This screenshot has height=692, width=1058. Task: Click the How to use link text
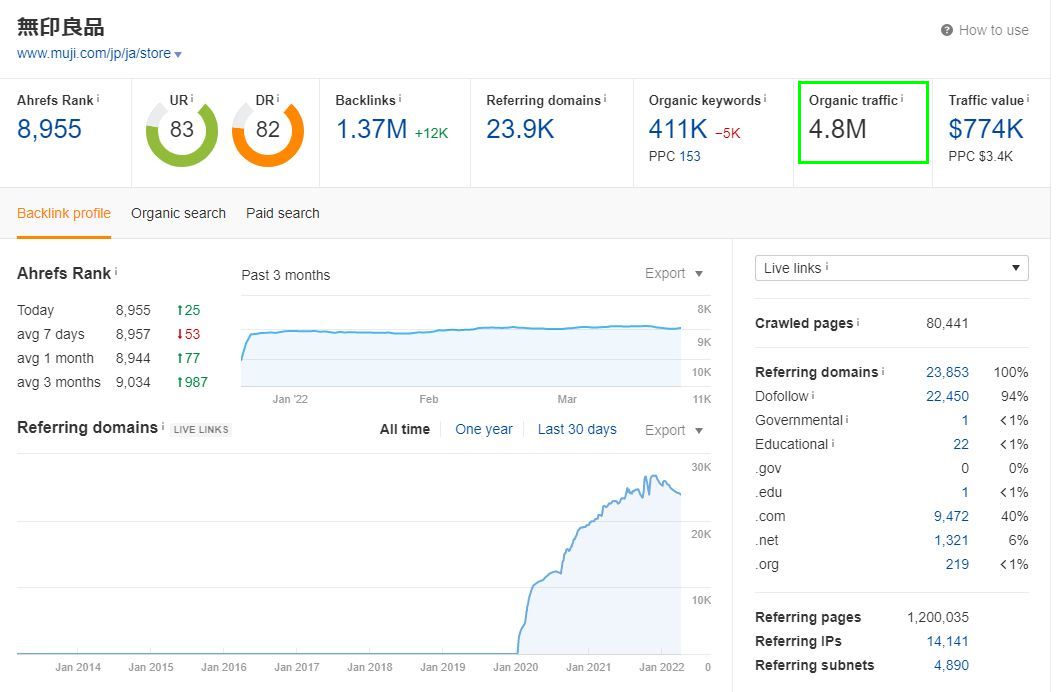click(x=993, y=30)
